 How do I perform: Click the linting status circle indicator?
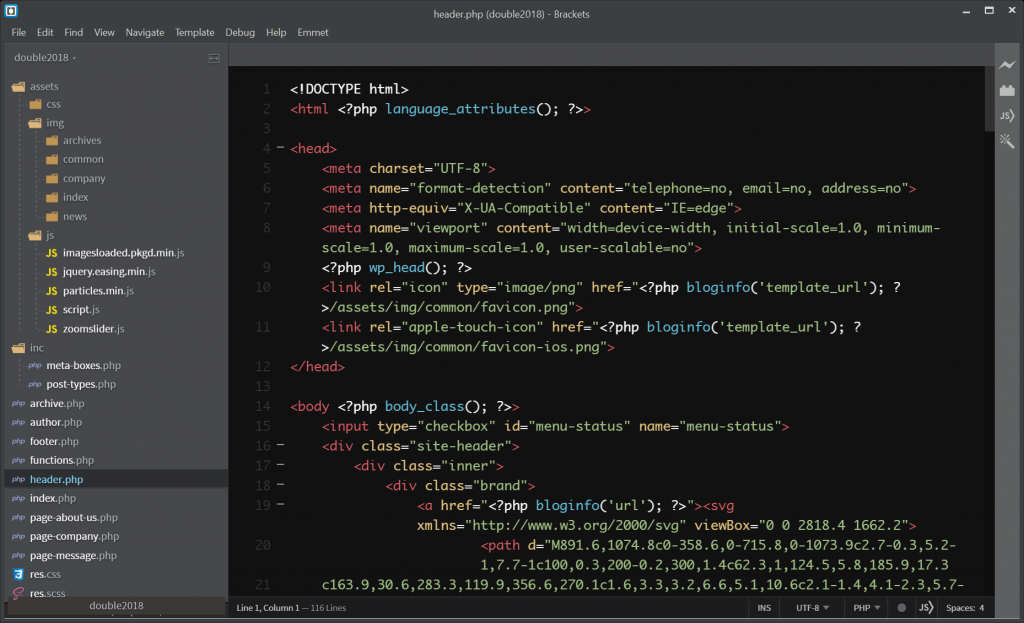click(901, 607)
